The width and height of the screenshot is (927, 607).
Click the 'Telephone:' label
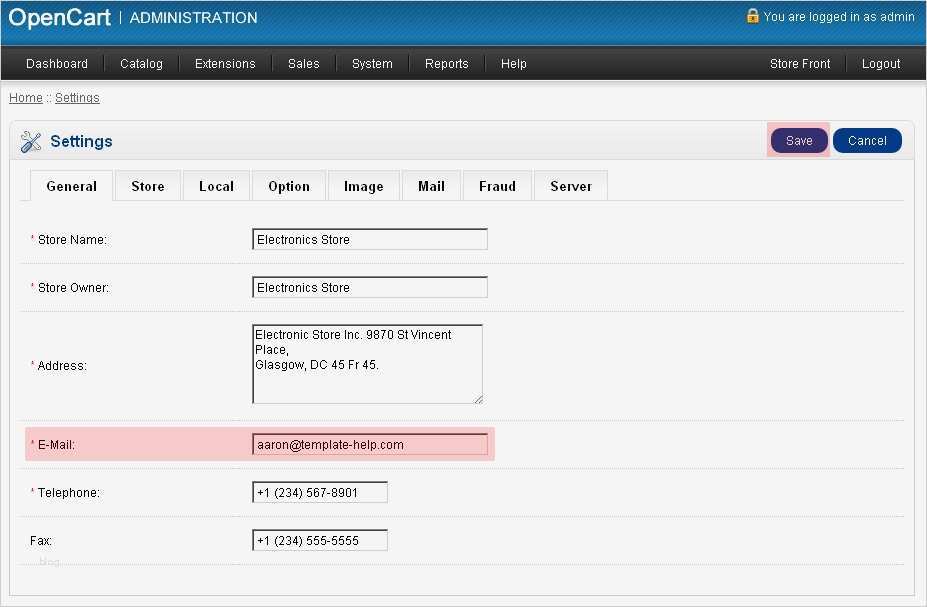[69, 493]
